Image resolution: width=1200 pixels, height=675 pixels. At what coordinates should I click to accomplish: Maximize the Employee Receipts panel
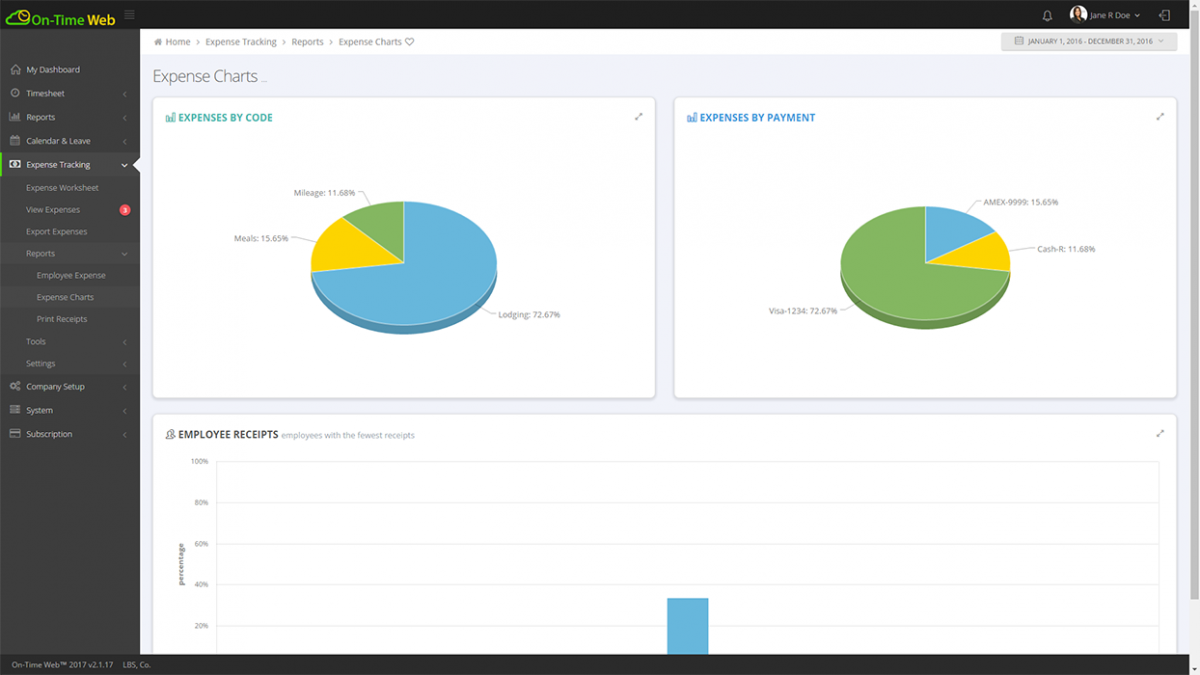pos(1160,433)
